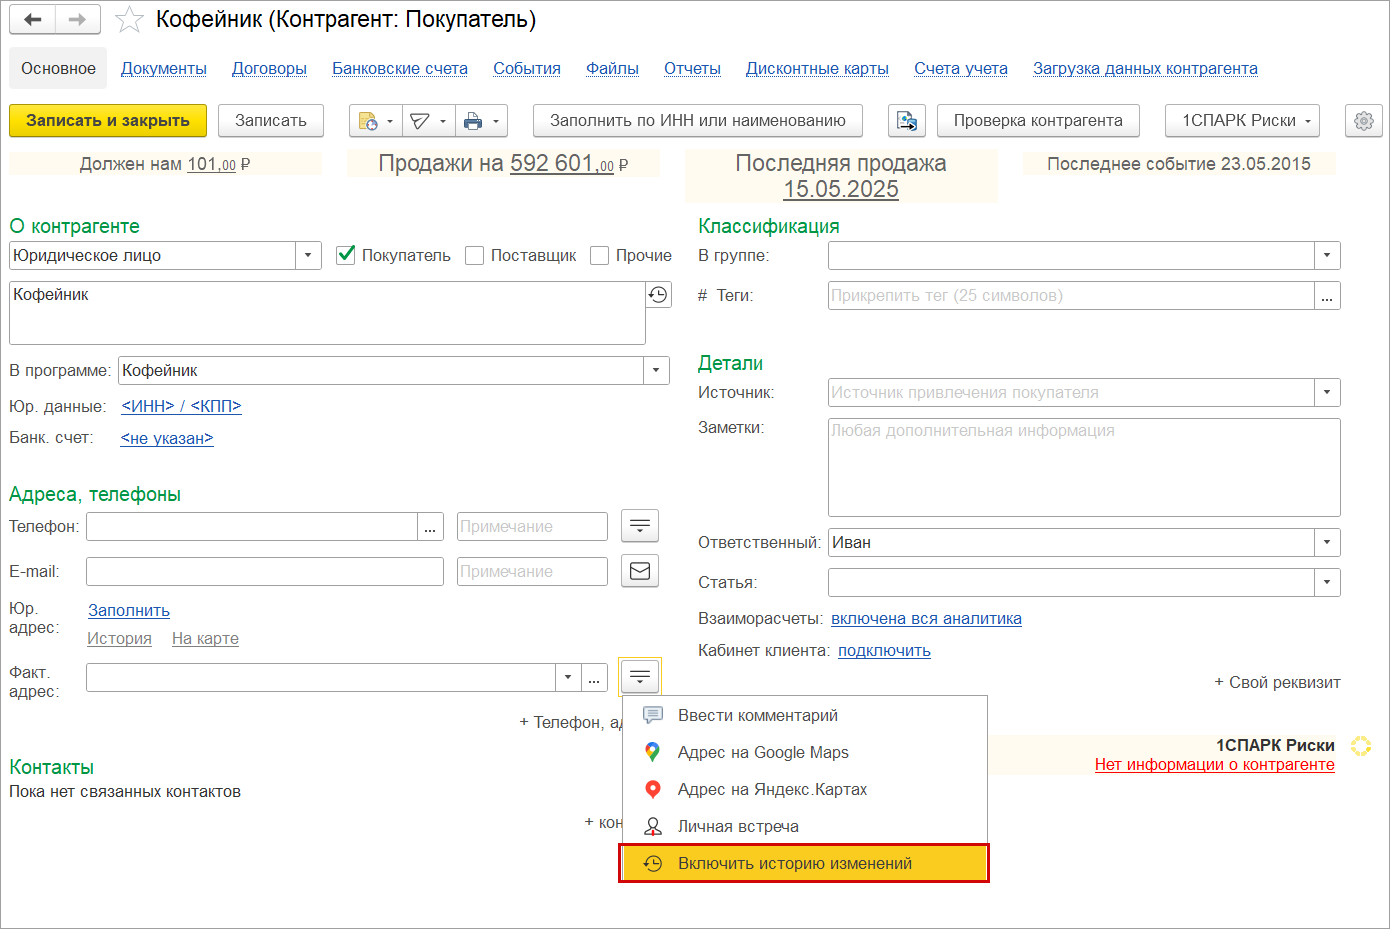This screenshot has width=1390, height=929.
Task: Enable the Поставщик checkbox
Action: (474, 255)
